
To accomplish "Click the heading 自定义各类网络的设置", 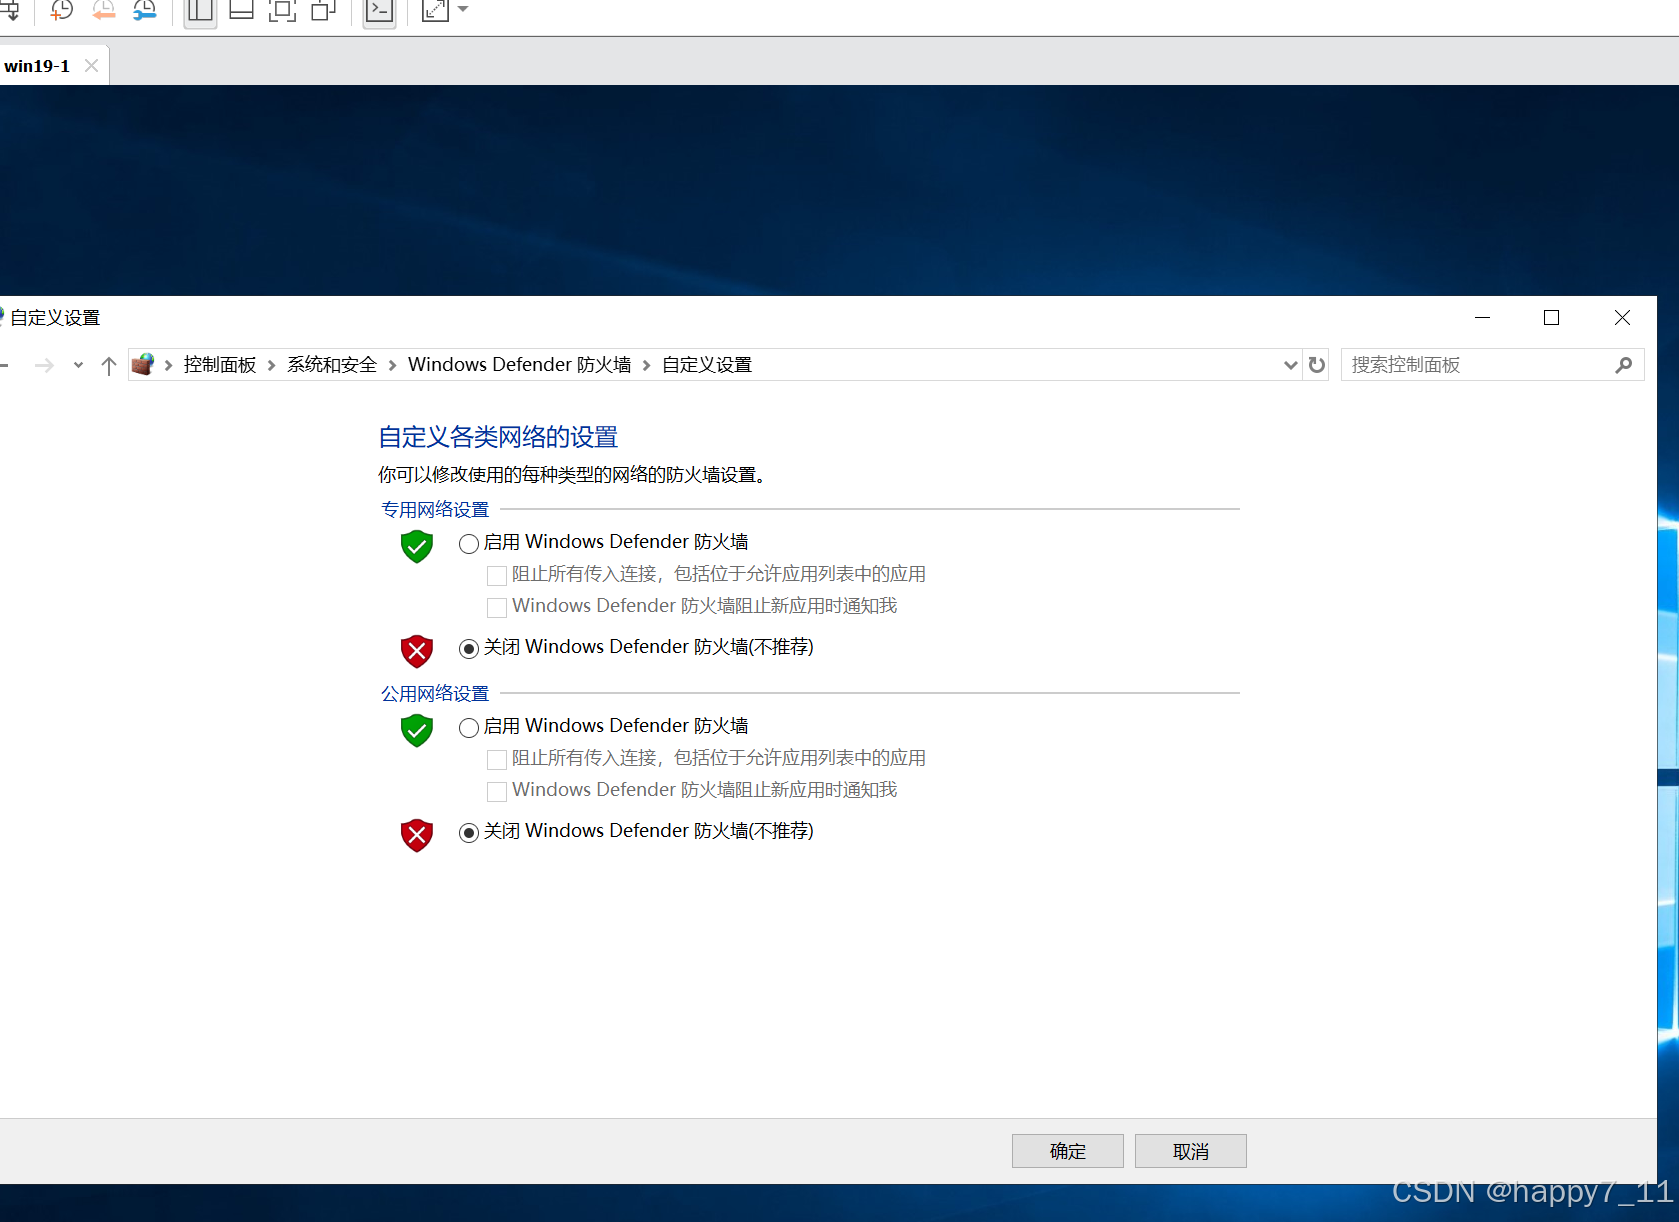I will (498, 437).
